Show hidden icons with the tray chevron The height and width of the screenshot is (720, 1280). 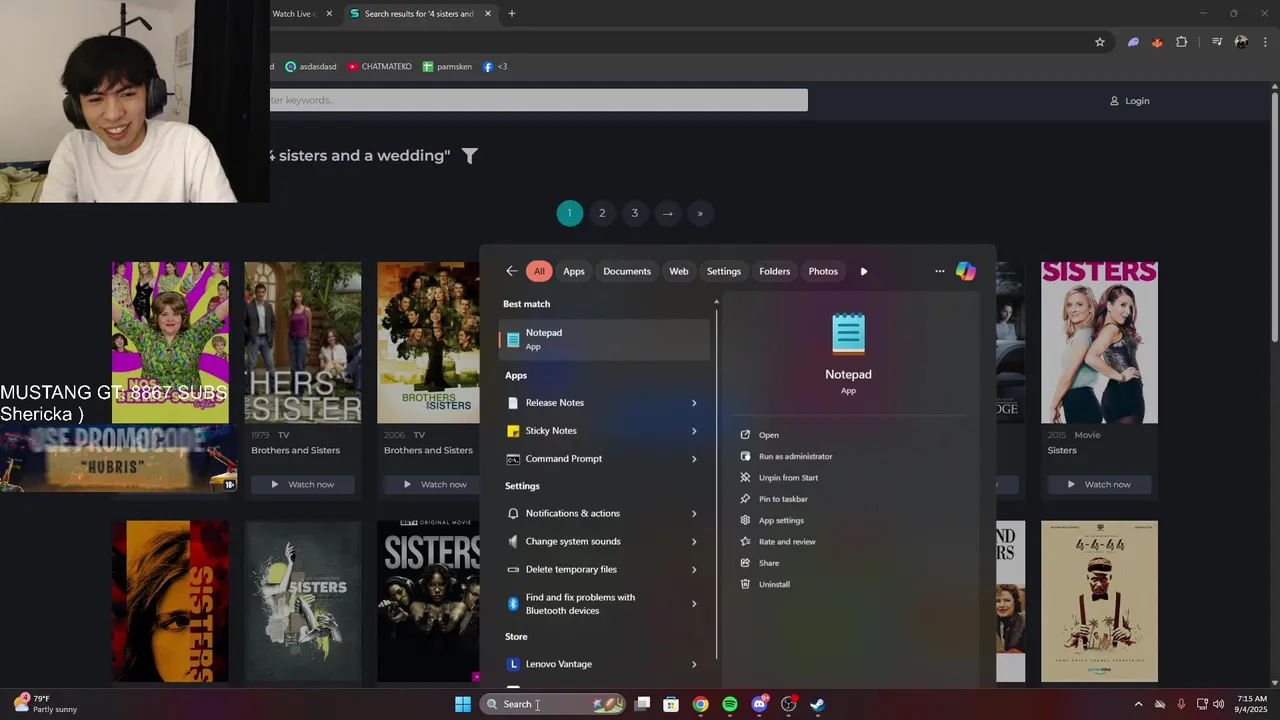[1138, 704]
